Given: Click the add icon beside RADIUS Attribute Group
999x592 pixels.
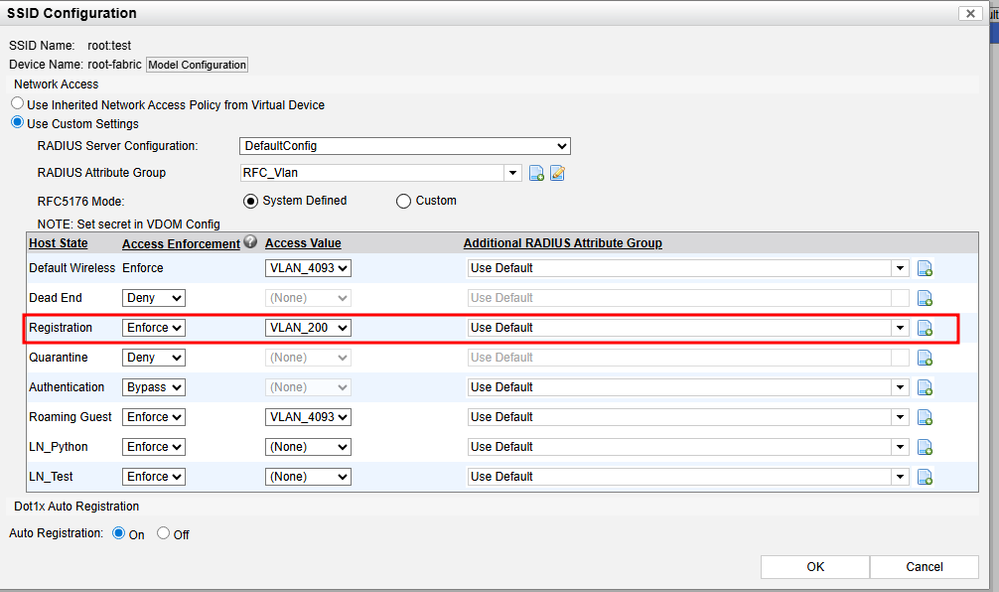Looking at the screenshot, I should [537, 174].
